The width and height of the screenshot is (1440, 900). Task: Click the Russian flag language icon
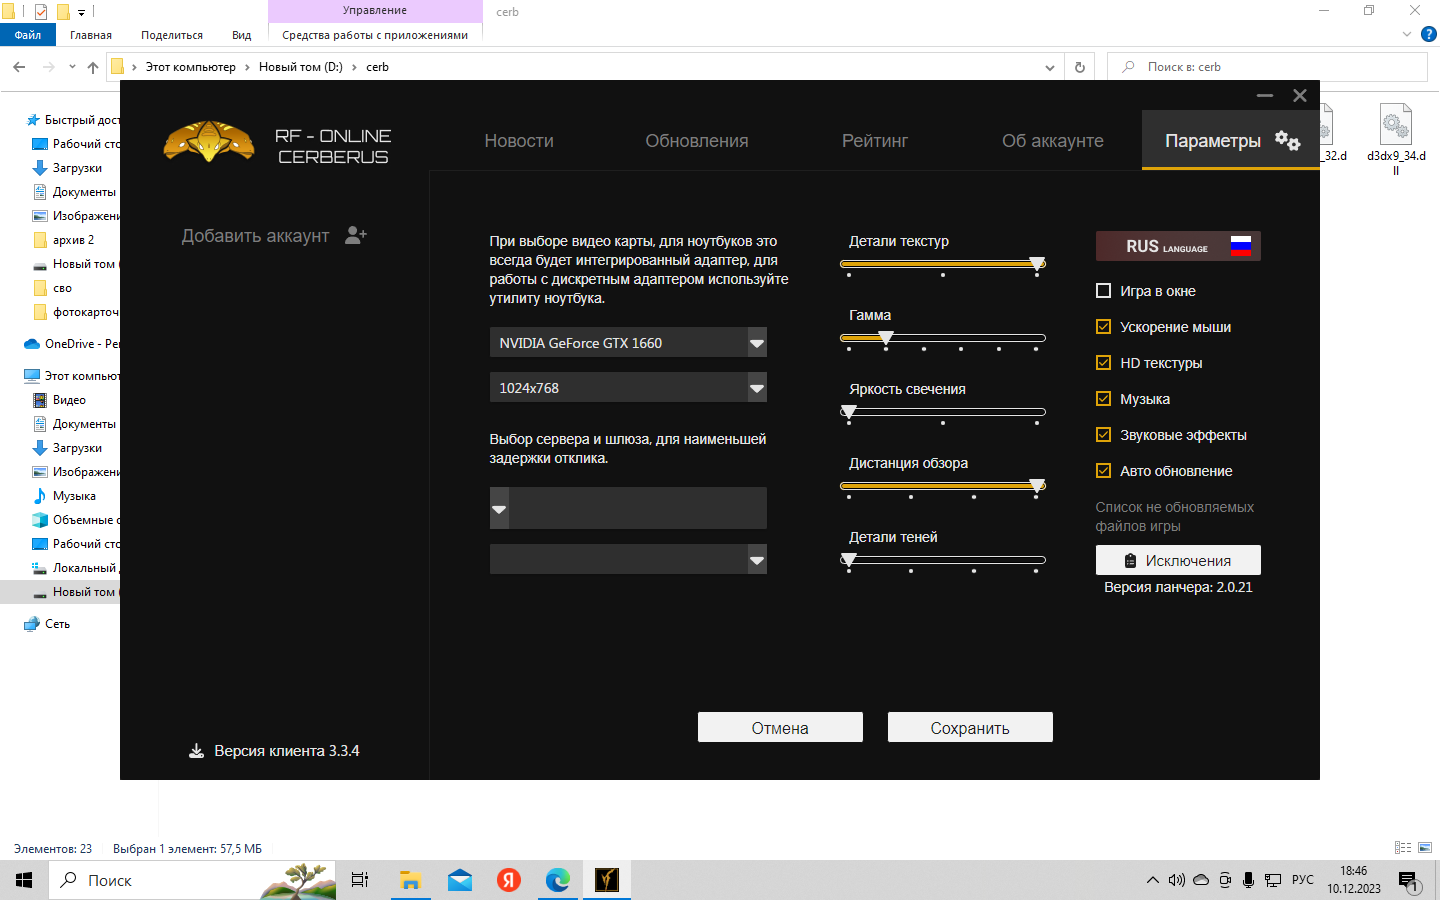[1241, 246]
